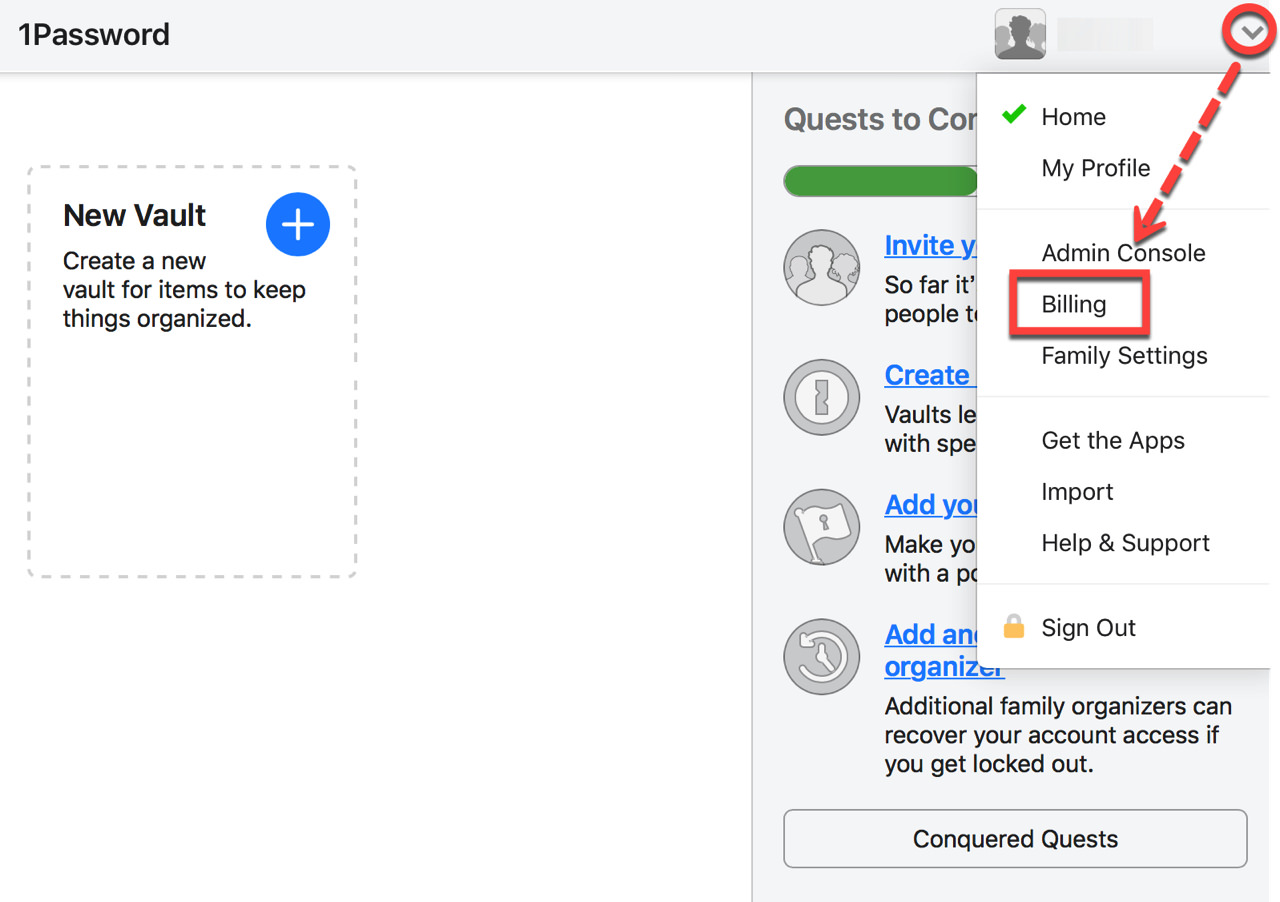This screenshot has width=1280, height=902.
Task: Click the 1Password header title
Action: pos(94,34)
